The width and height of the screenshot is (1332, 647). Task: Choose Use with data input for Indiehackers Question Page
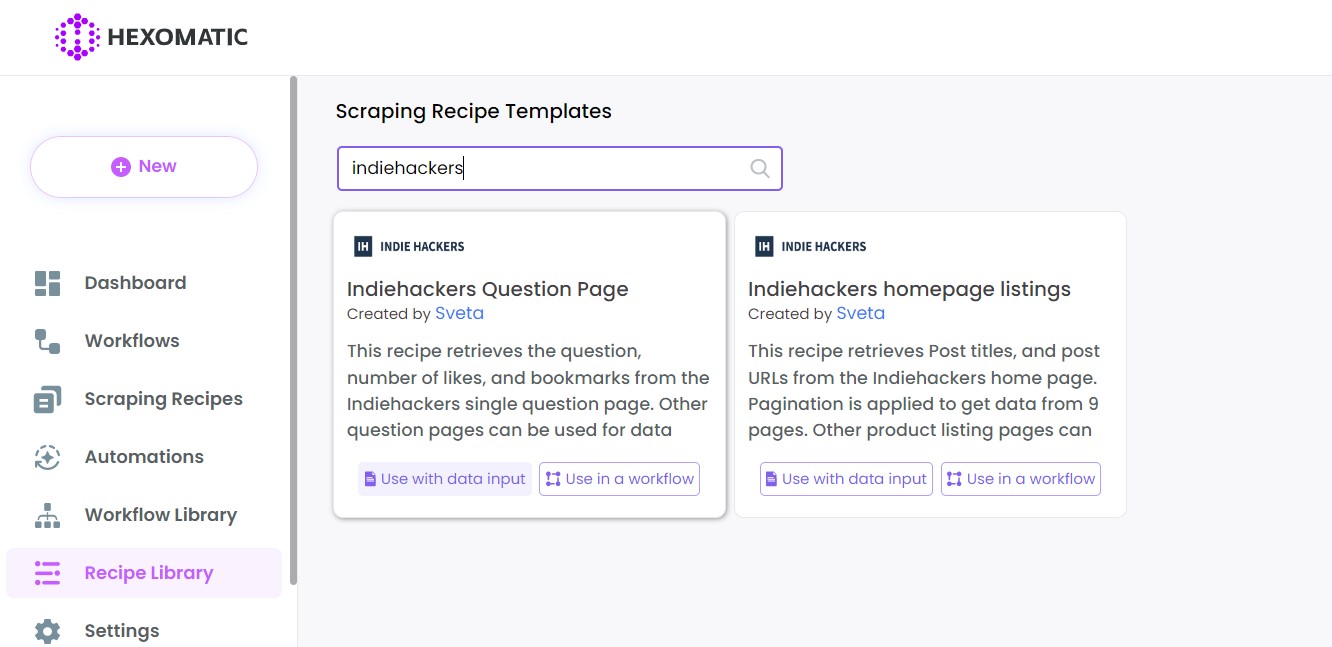click(x=444, y=478)
